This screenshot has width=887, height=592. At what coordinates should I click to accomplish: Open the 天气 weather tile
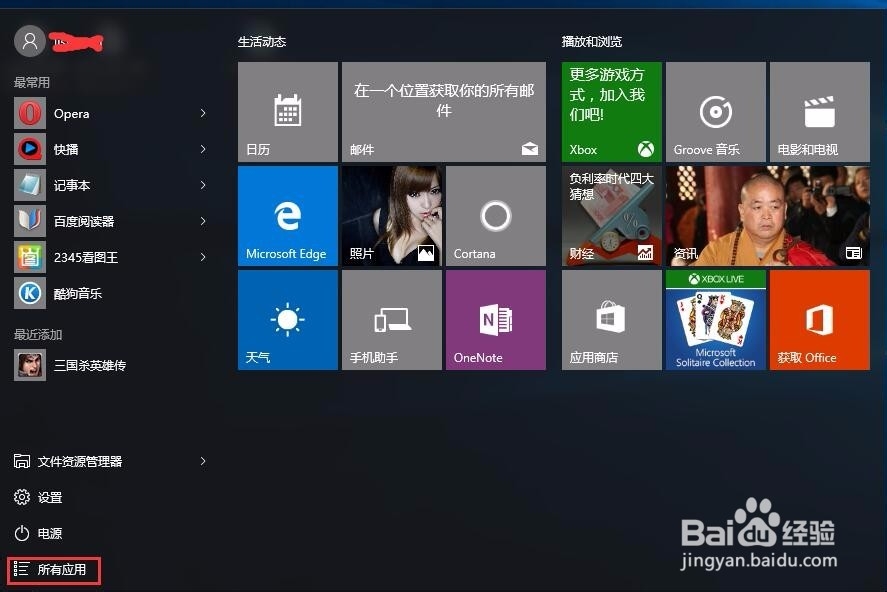(x=288, y=320)
